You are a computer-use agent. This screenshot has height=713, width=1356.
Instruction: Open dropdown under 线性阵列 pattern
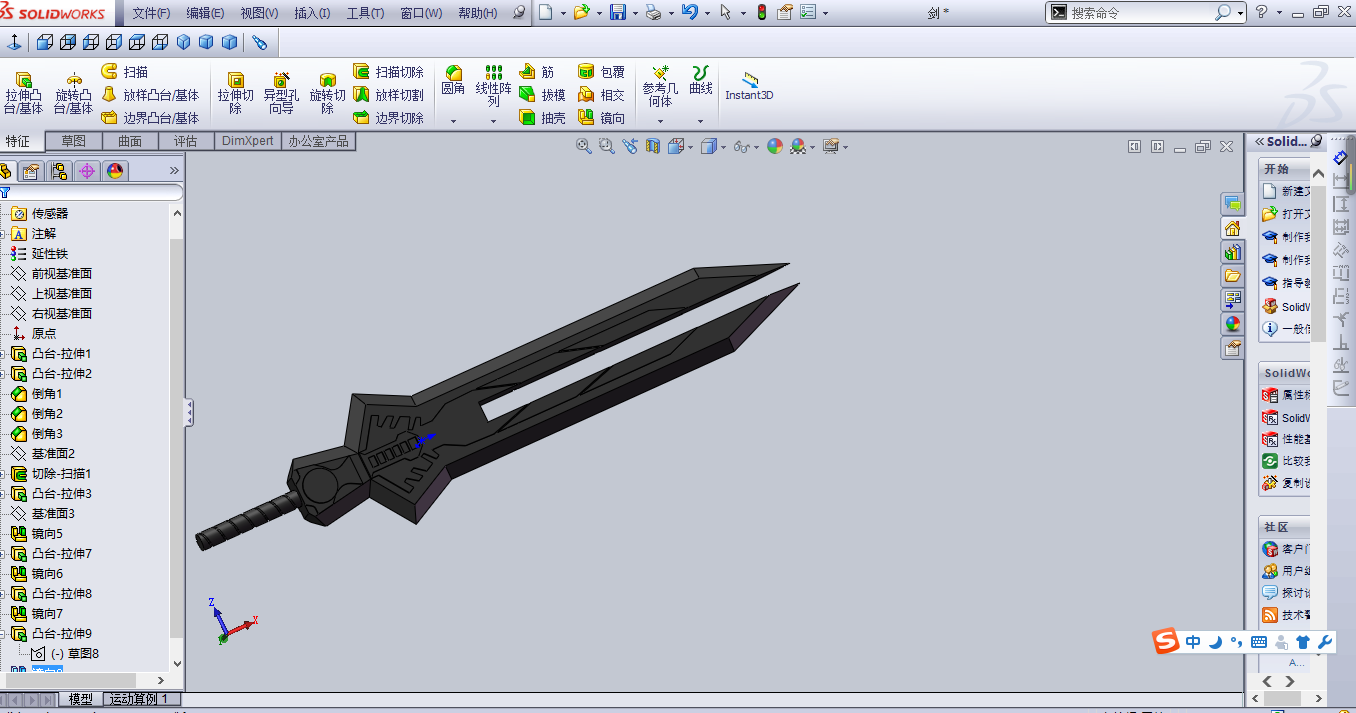(493, 121)
